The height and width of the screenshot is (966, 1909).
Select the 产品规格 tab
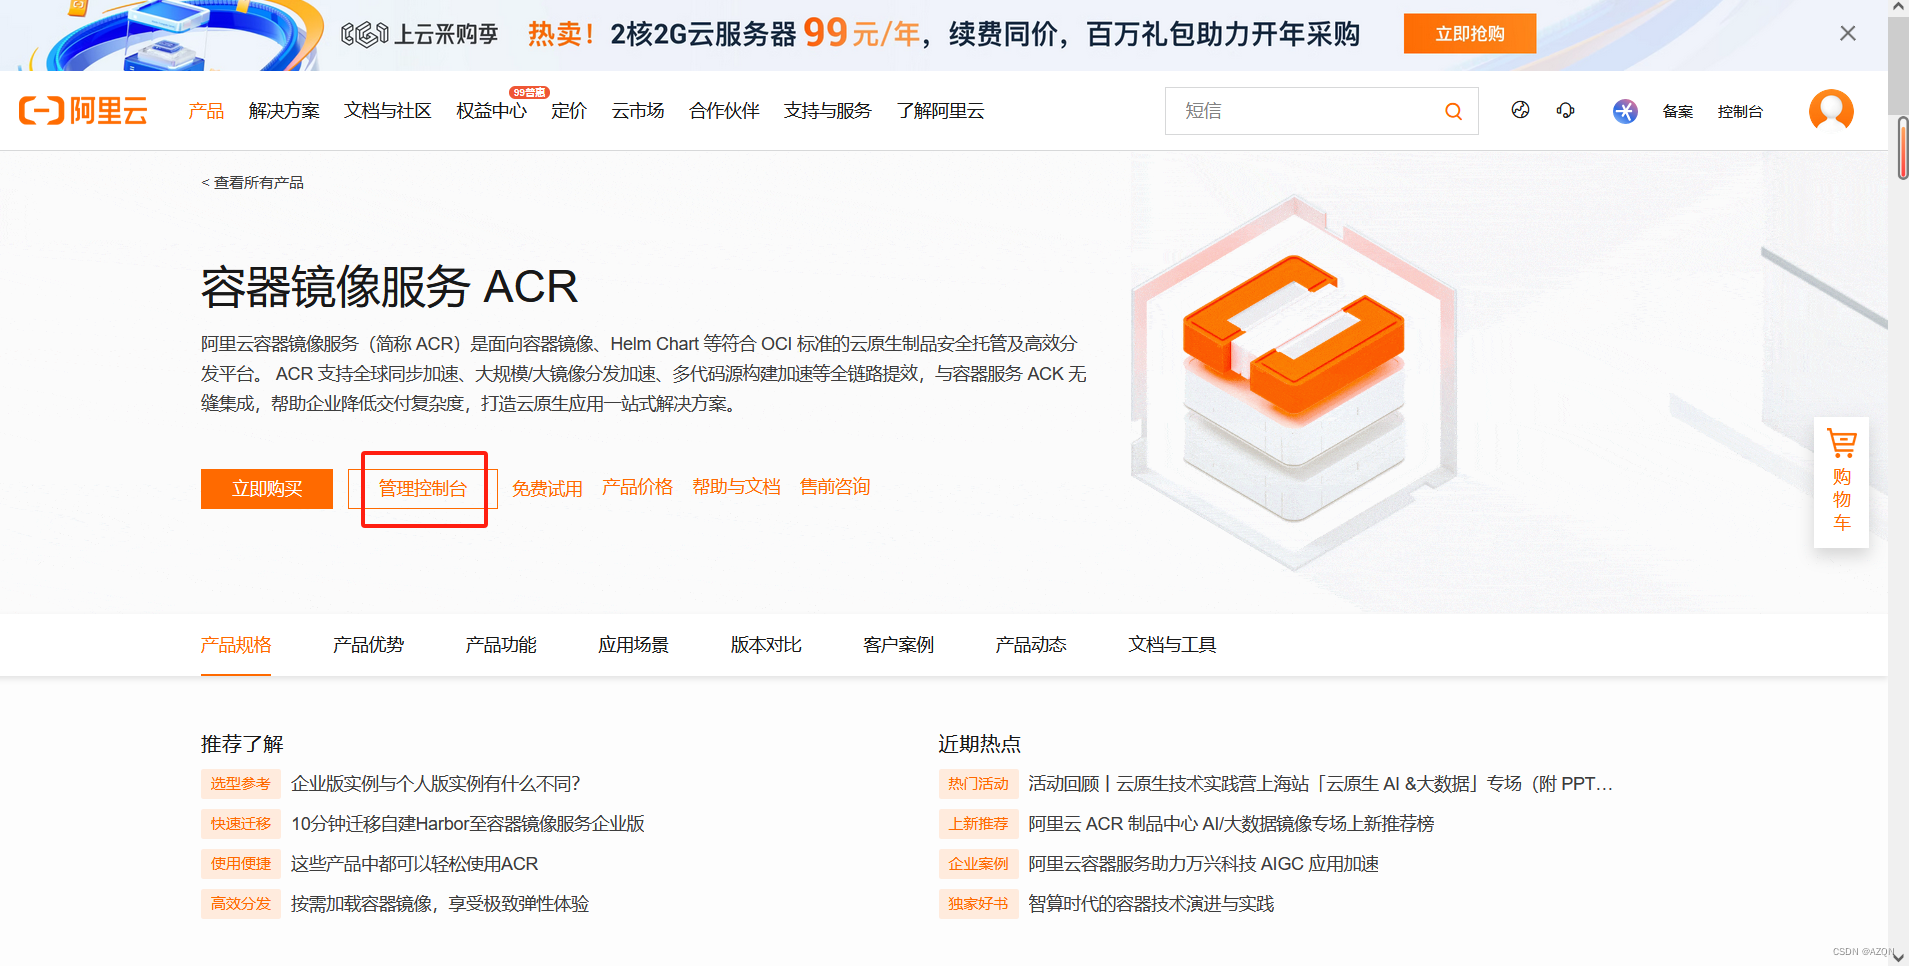(236, 645)
